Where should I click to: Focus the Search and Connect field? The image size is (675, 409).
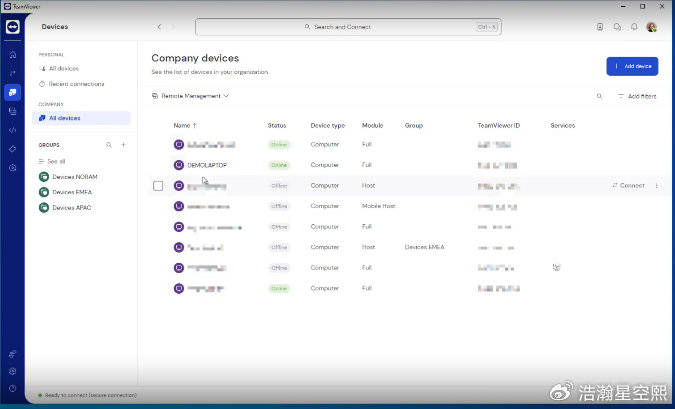pos(348,27)
